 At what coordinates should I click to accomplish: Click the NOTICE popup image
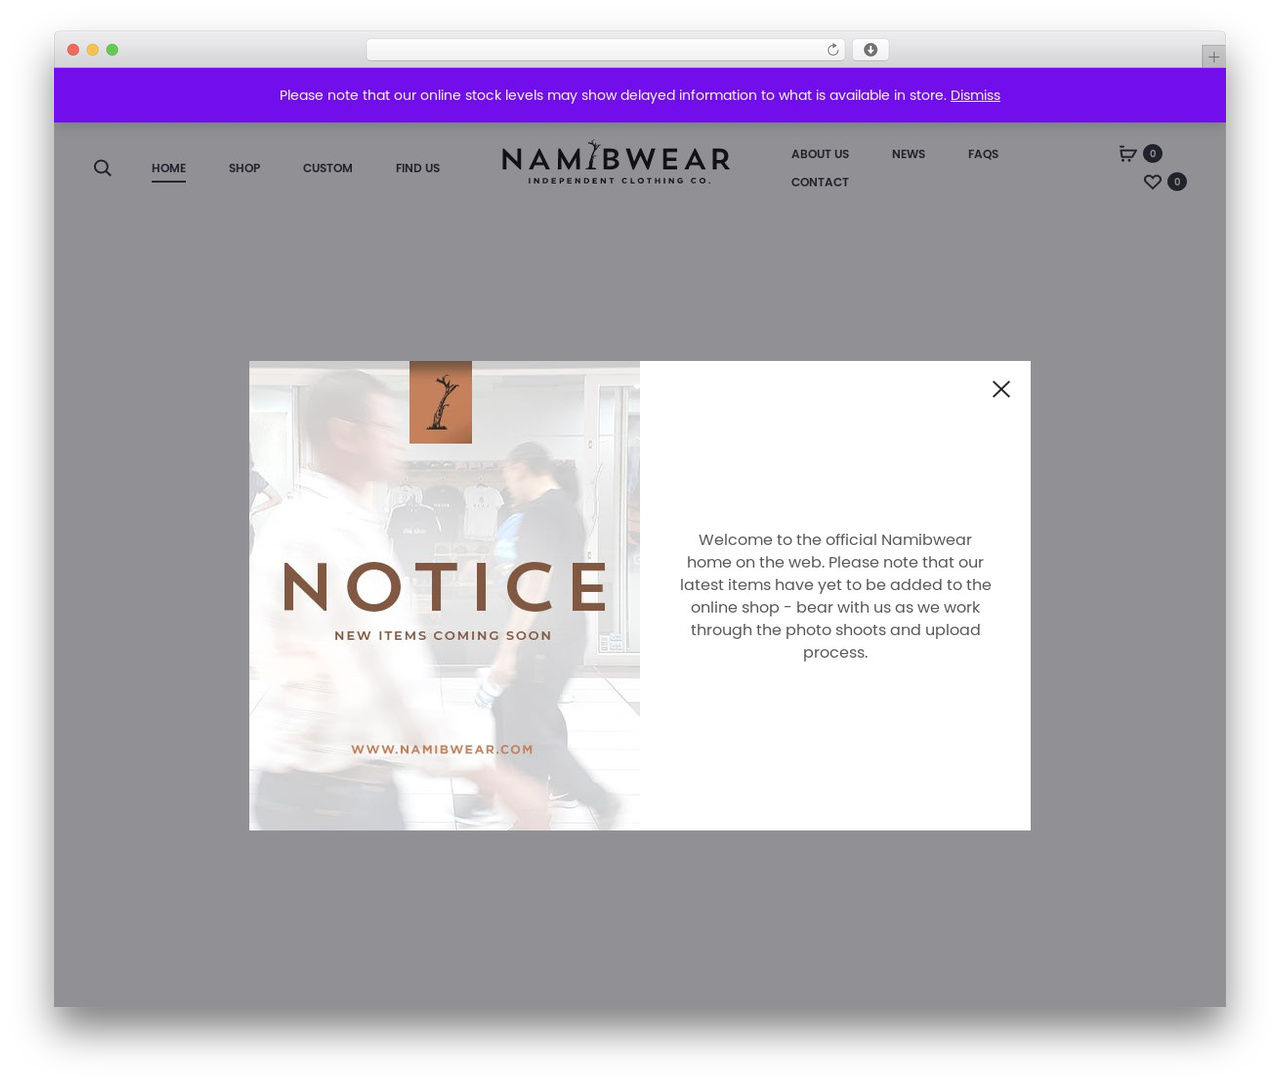444,595
